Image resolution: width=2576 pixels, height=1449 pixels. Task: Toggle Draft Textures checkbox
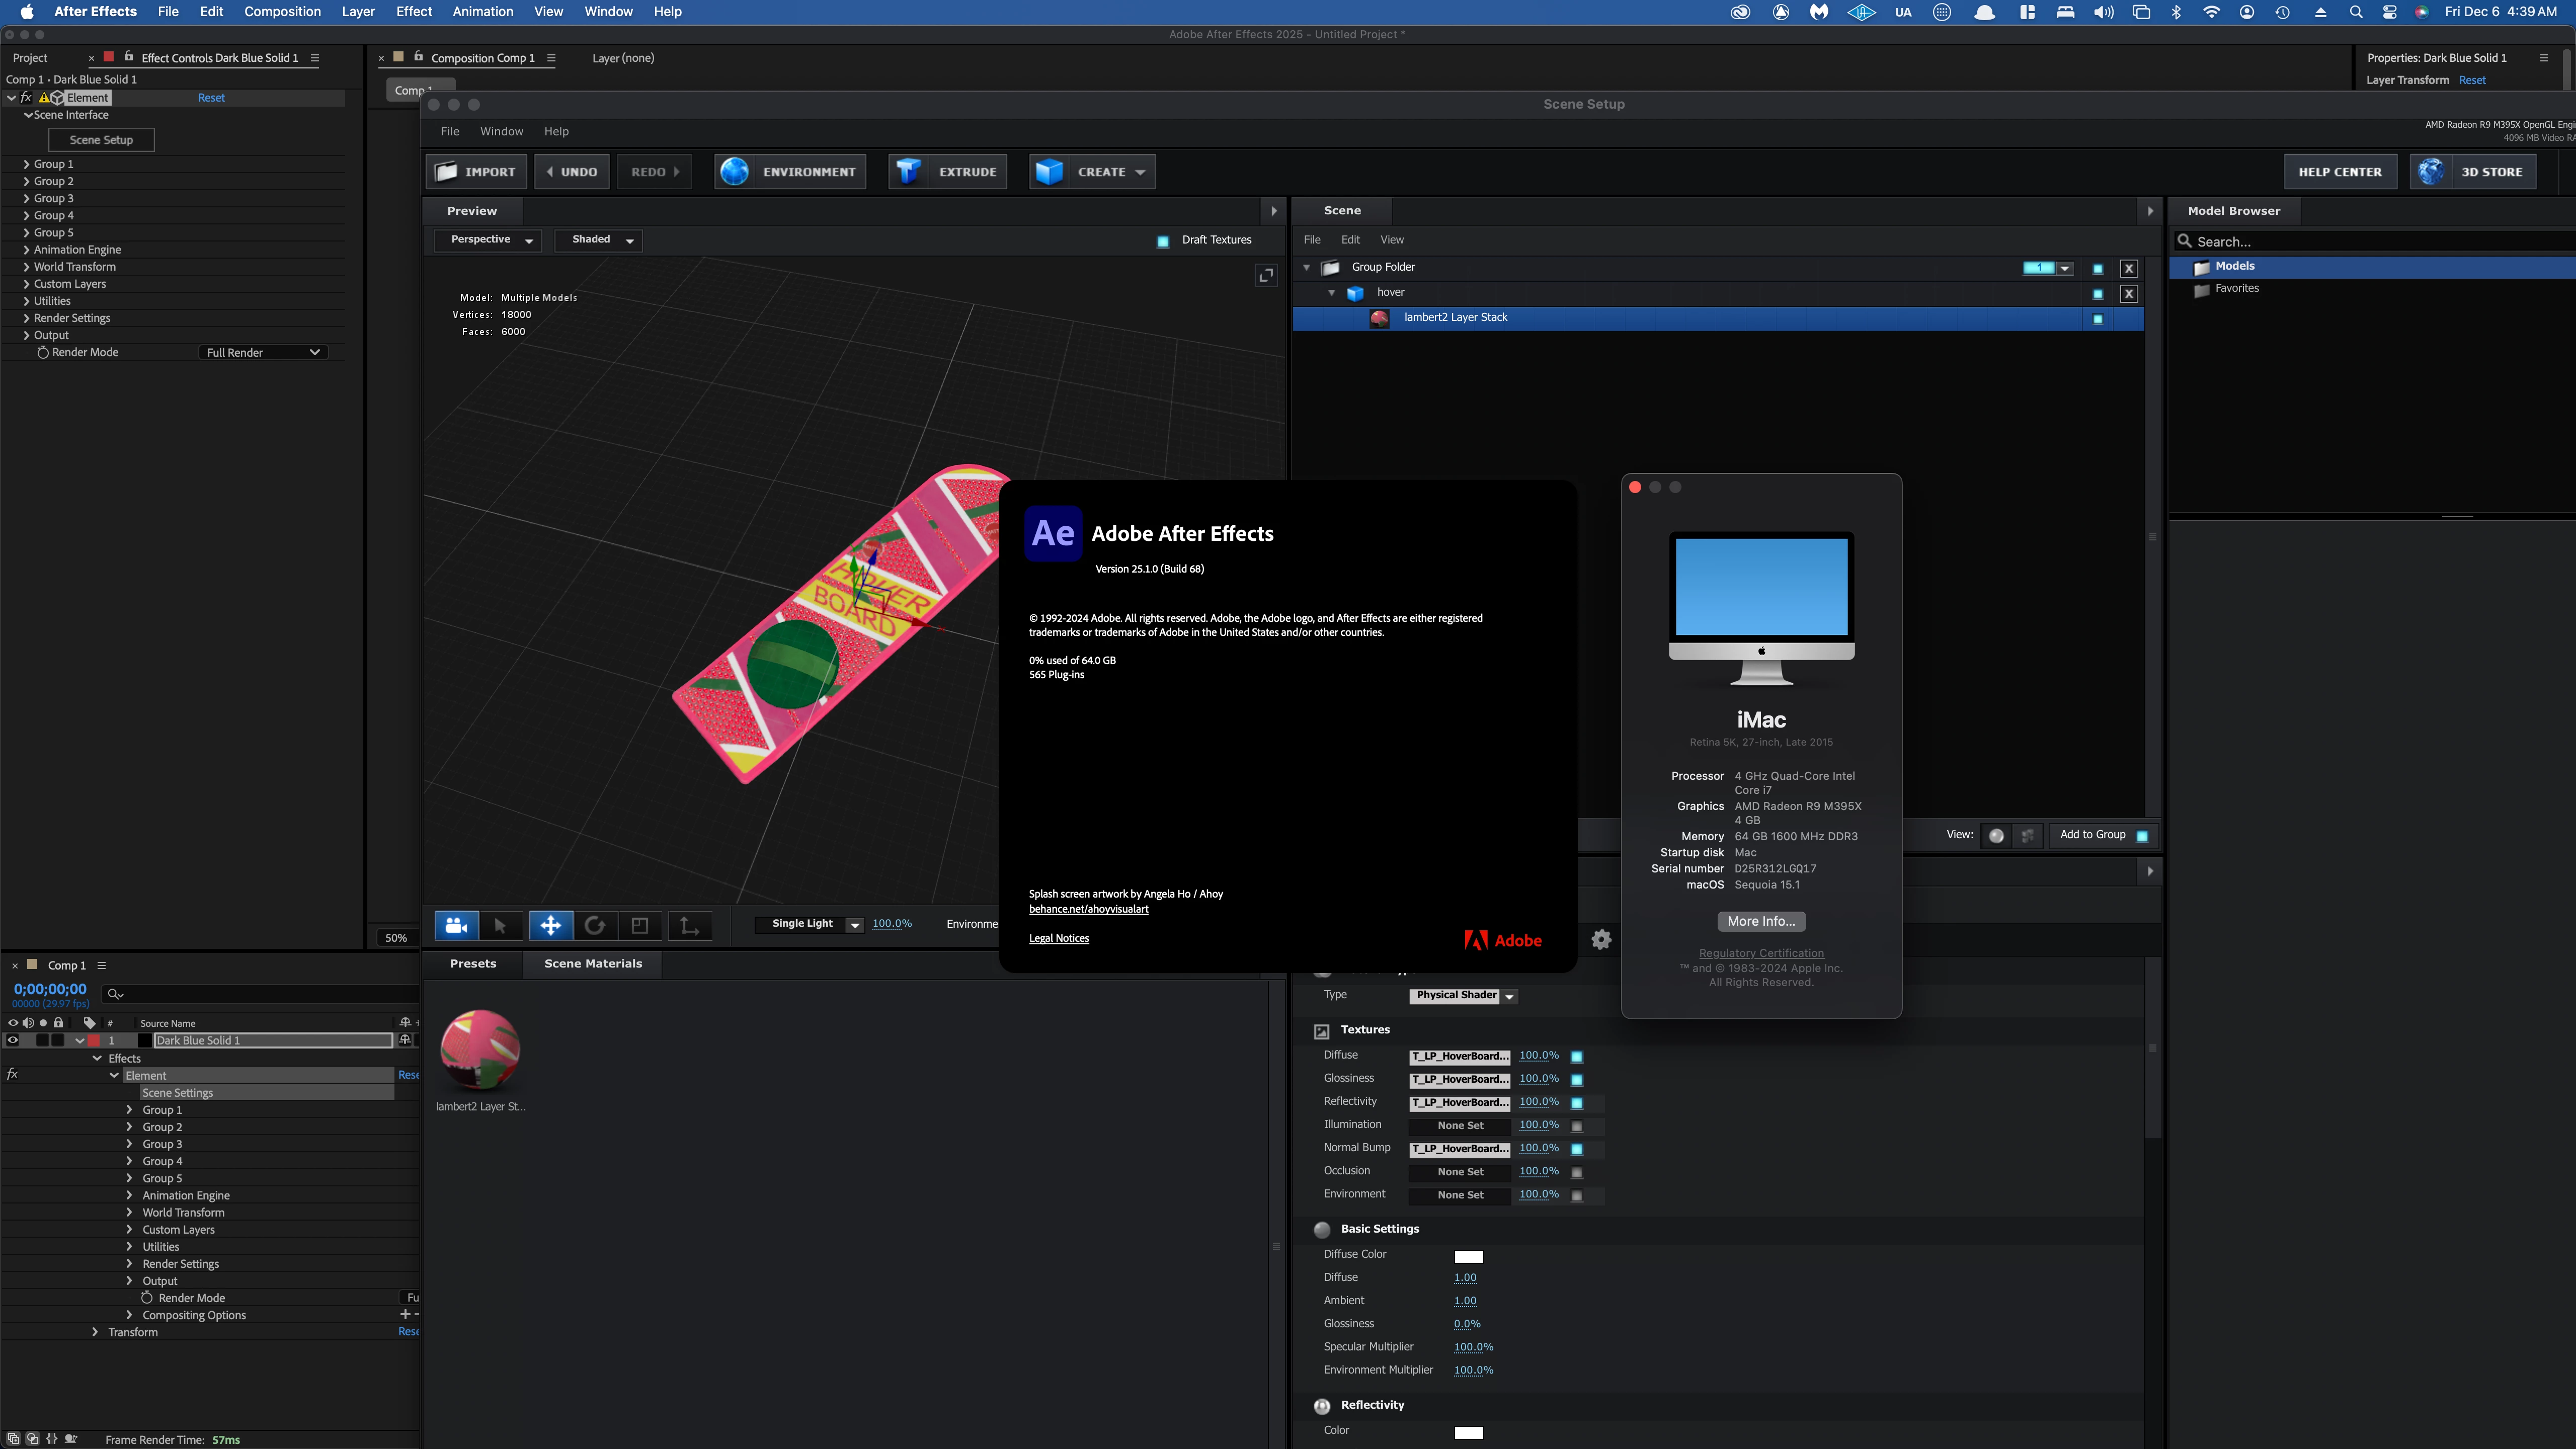coord(1163,241)
